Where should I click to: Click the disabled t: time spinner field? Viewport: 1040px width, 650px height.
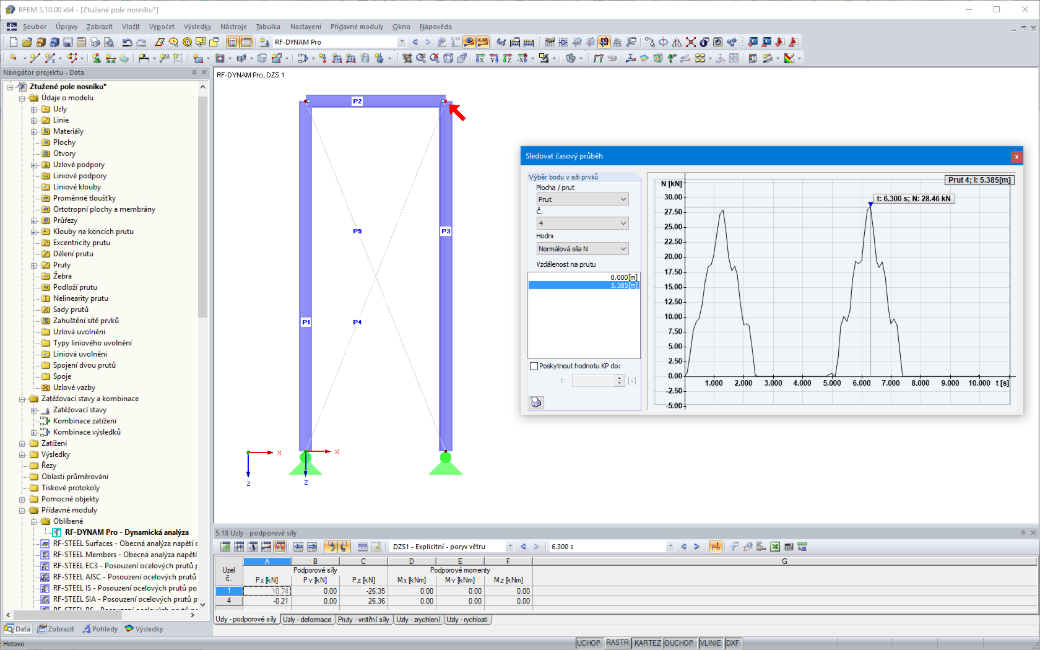(598, 381)
